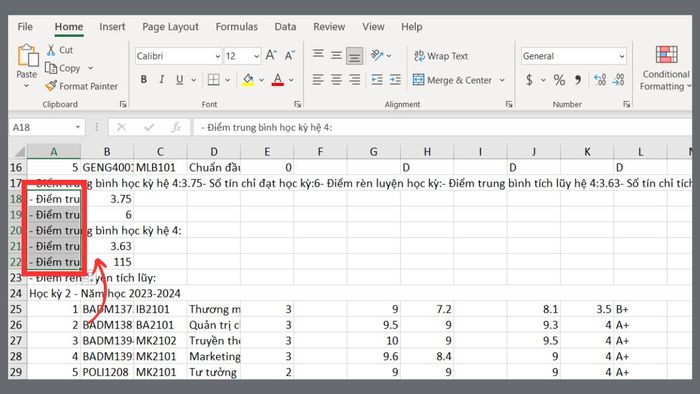Align text right
The image size is (700, 394).
coord(354,80)
